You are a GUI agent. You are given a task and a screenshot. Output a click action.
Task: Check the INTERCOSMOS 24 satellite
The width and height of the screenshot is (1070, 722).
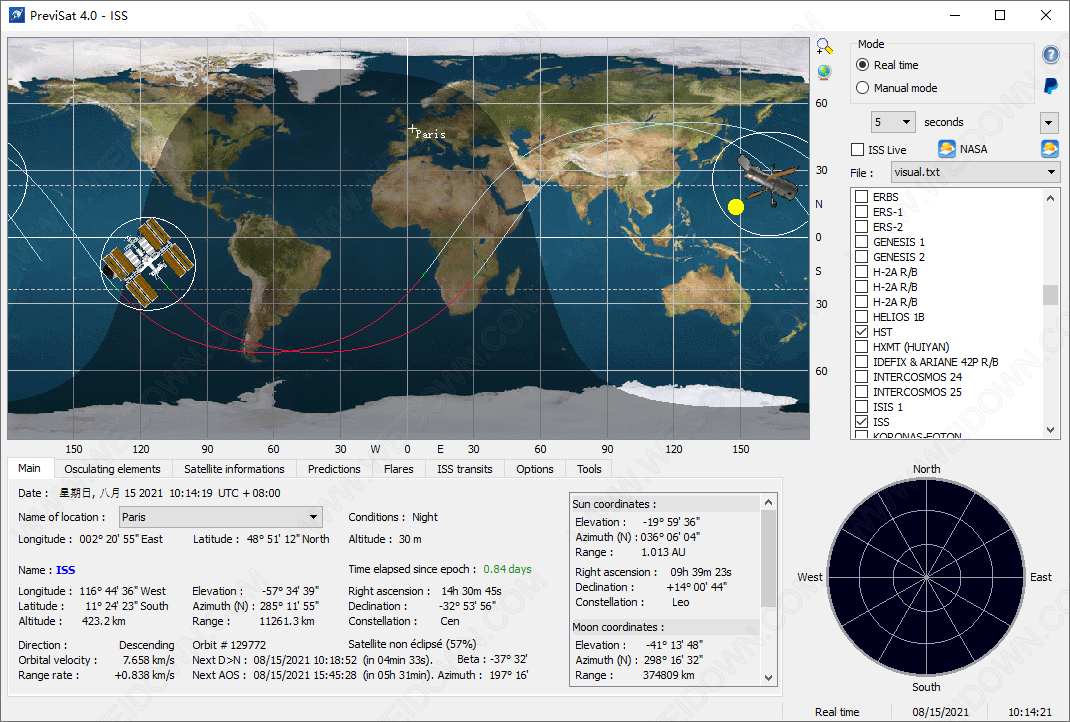[862, 377]
